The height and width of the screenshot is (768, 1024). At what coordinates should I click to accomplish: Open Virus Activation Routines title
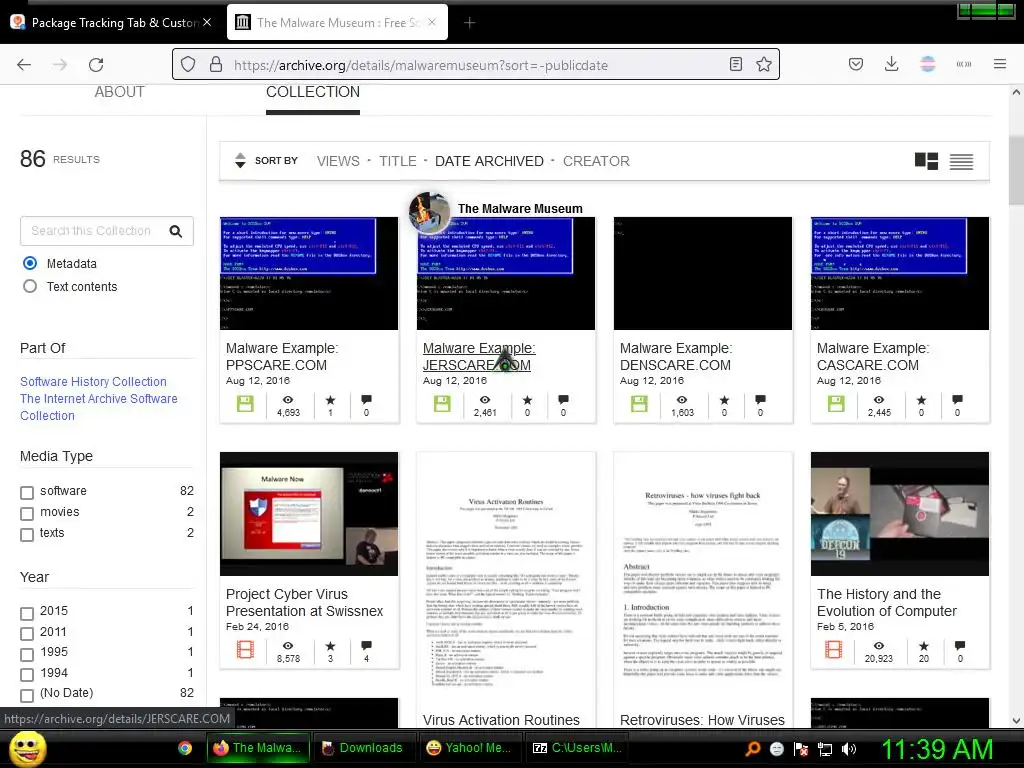[x=501, y=720]
